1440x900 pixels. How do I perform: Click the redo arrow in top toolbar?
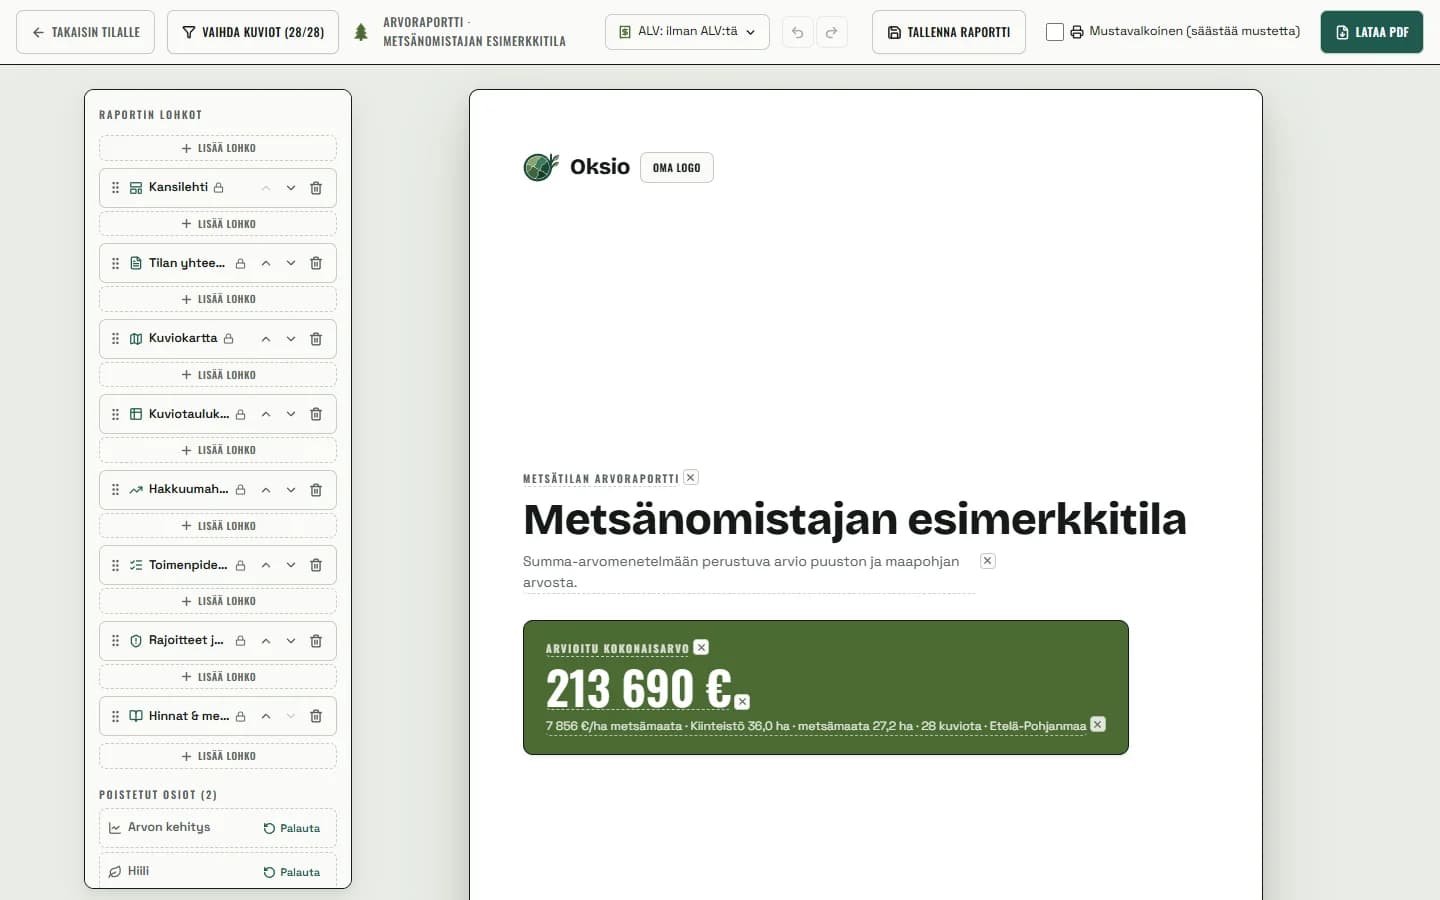831,32
